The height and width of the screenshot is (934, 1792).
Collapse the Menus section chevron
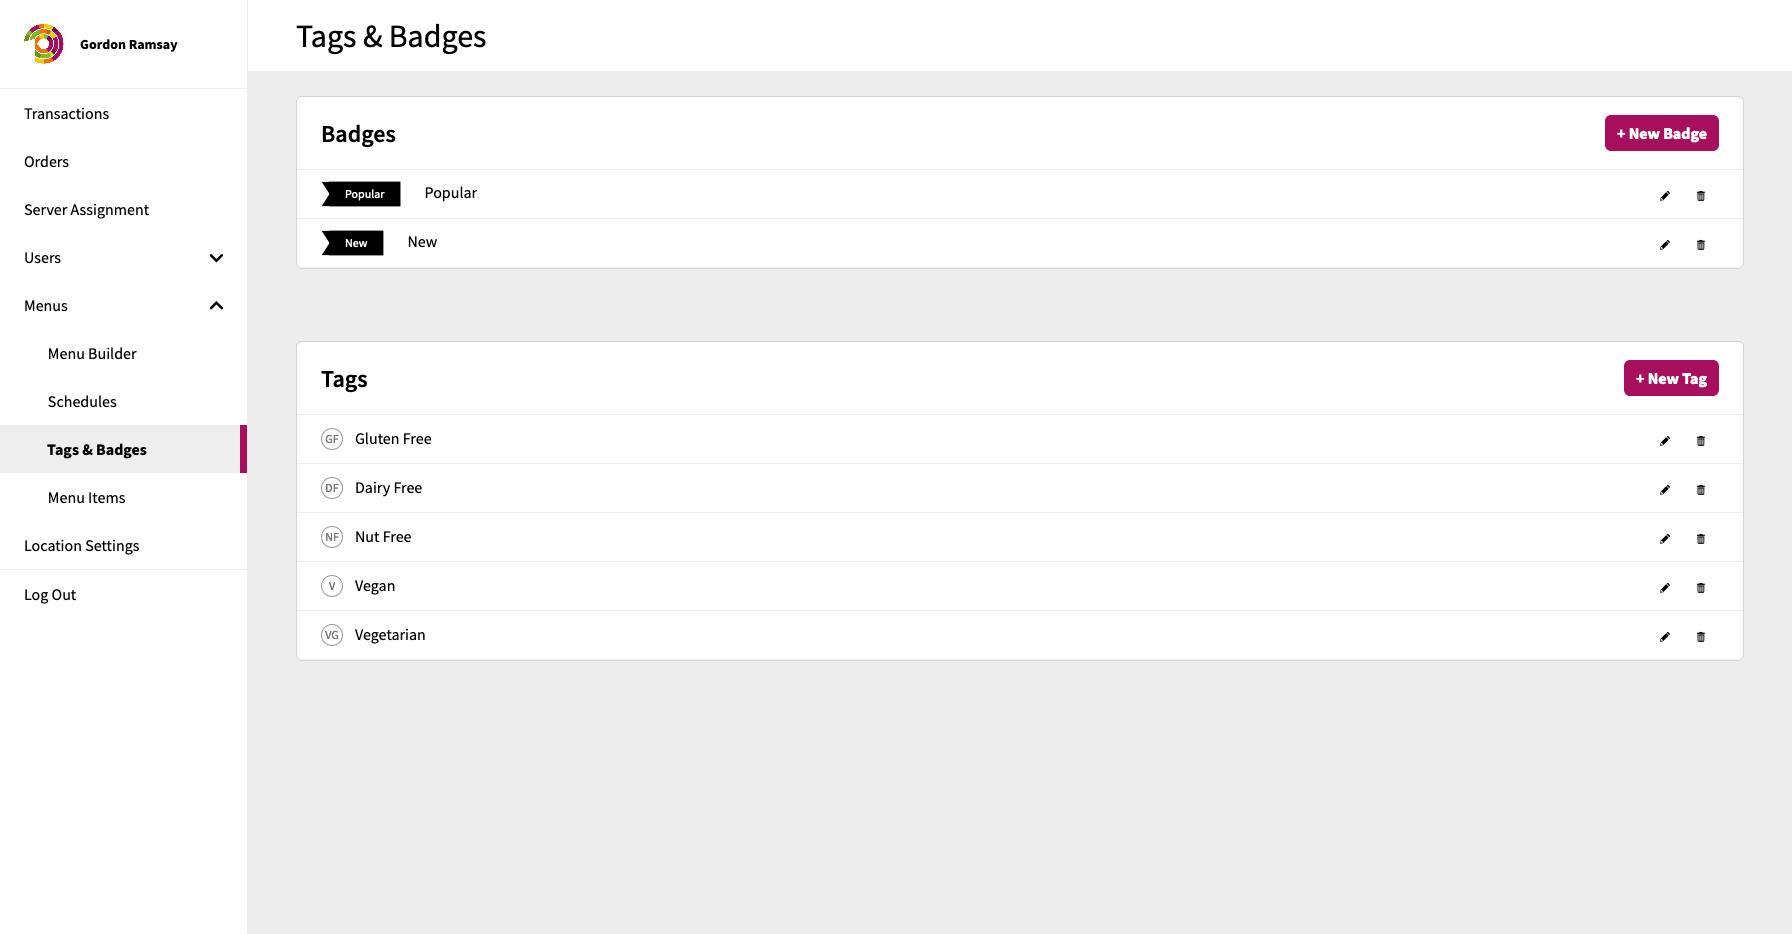point(216,306)
